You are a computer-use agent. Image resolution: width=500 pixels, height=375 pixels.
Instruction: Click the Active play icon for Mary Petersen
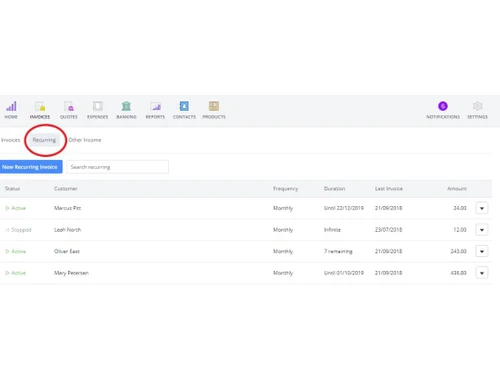click(7, 273)
